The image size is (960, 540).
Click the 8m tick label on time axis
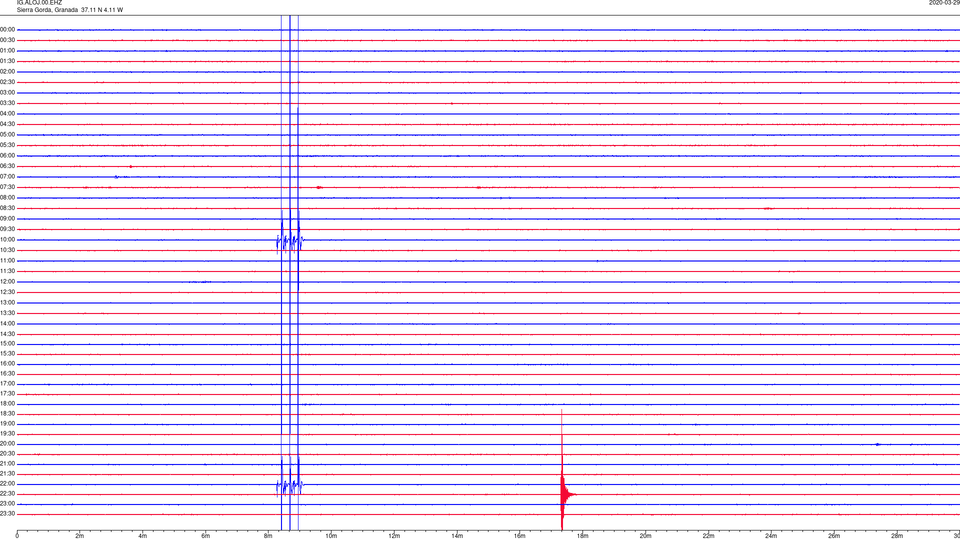click(x=268, y=536)
